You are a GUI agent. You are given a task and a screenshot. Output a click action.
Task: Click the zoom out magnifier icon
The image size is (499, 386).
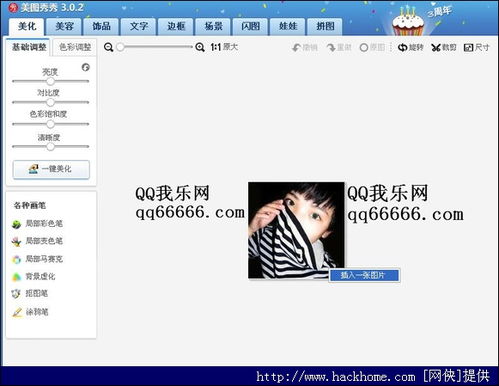coord(109,47)
